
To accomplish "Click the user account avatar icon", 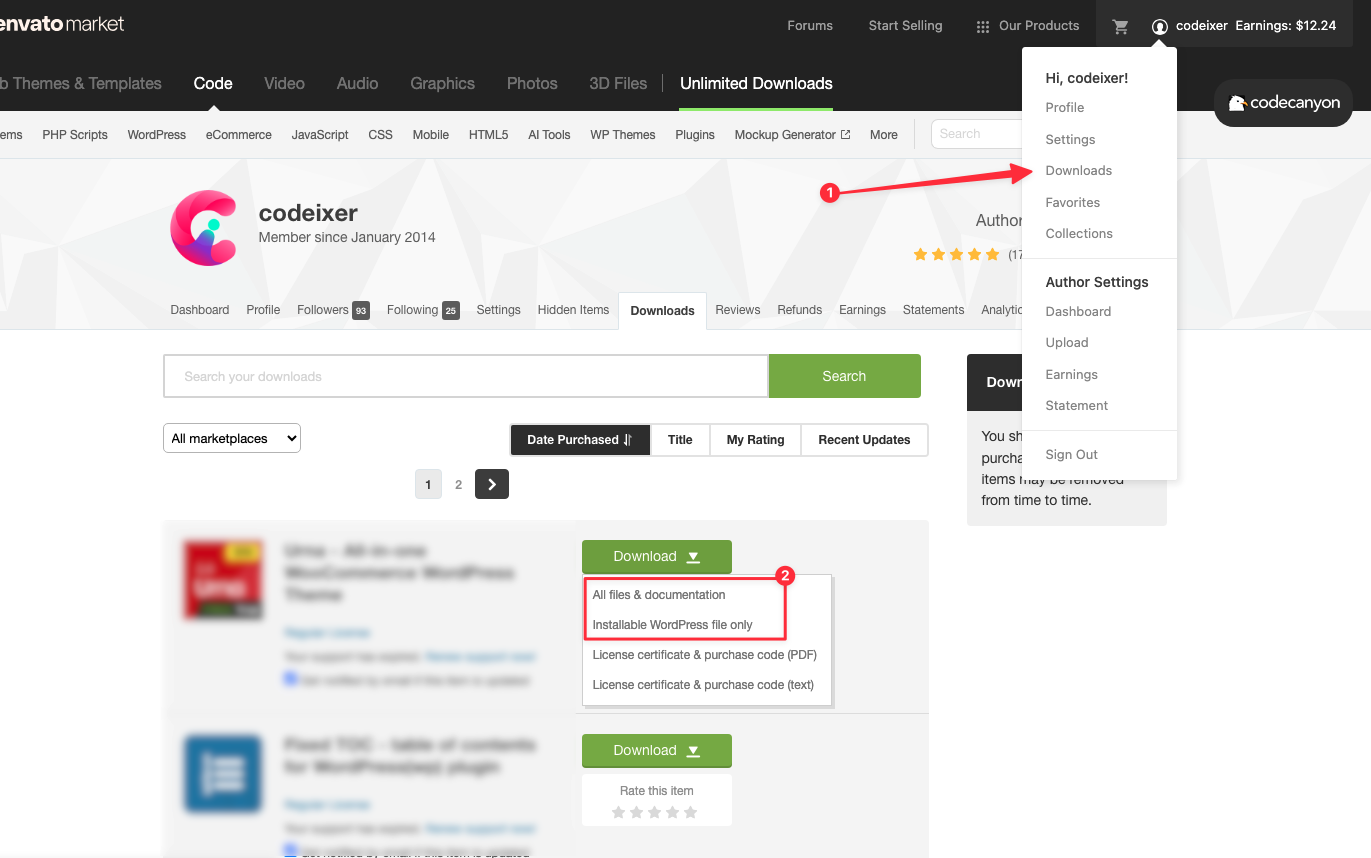I will point(1160,27).
